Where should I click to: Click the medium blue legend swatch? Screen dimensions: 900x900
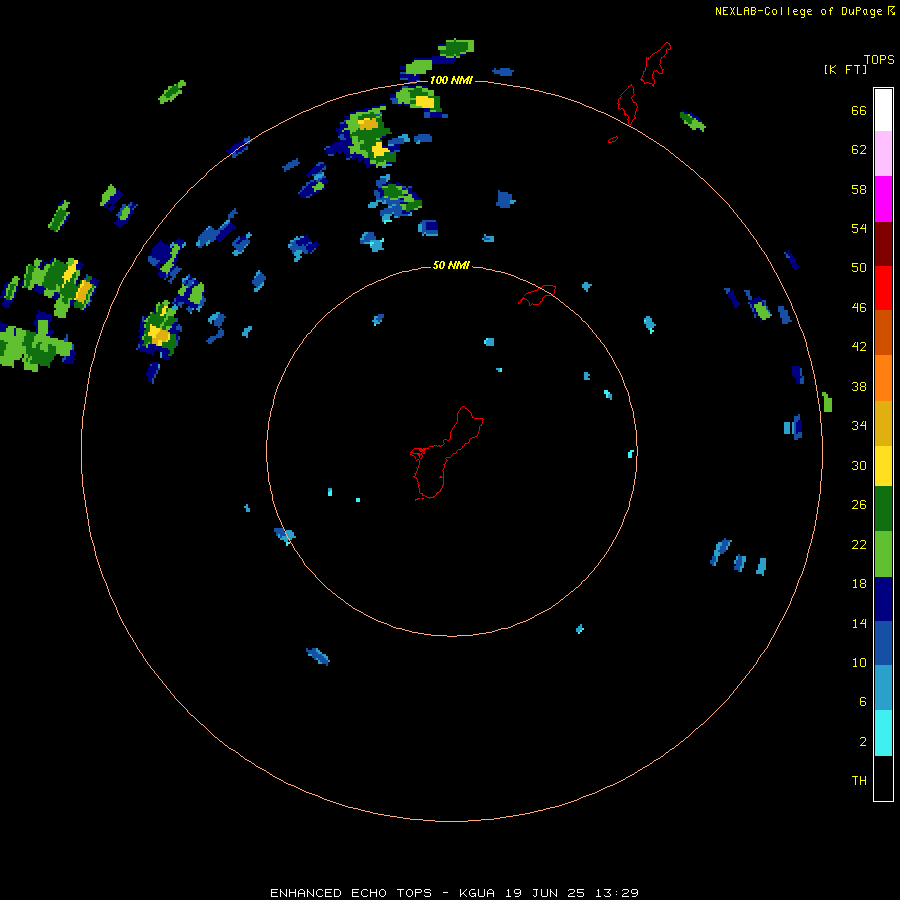tap(883, 643)
